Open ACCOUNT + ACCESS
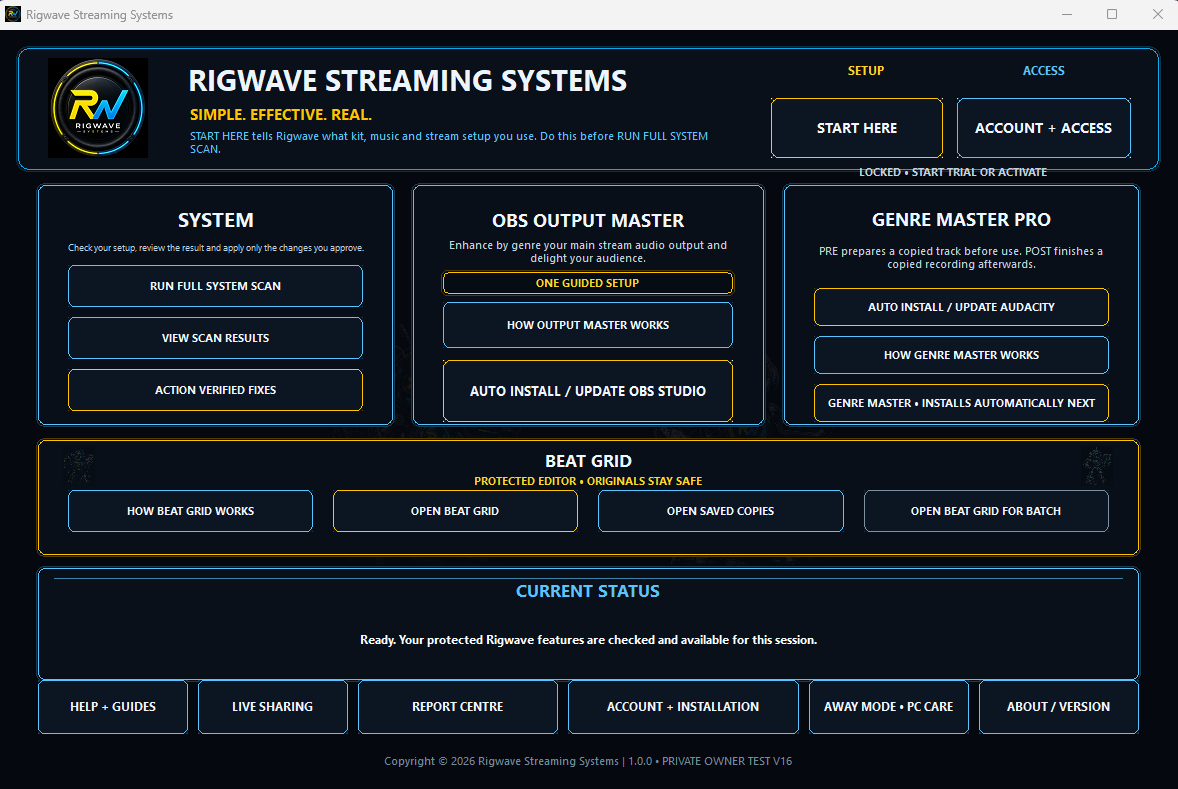The image size is (1178, 789). 1044,128
